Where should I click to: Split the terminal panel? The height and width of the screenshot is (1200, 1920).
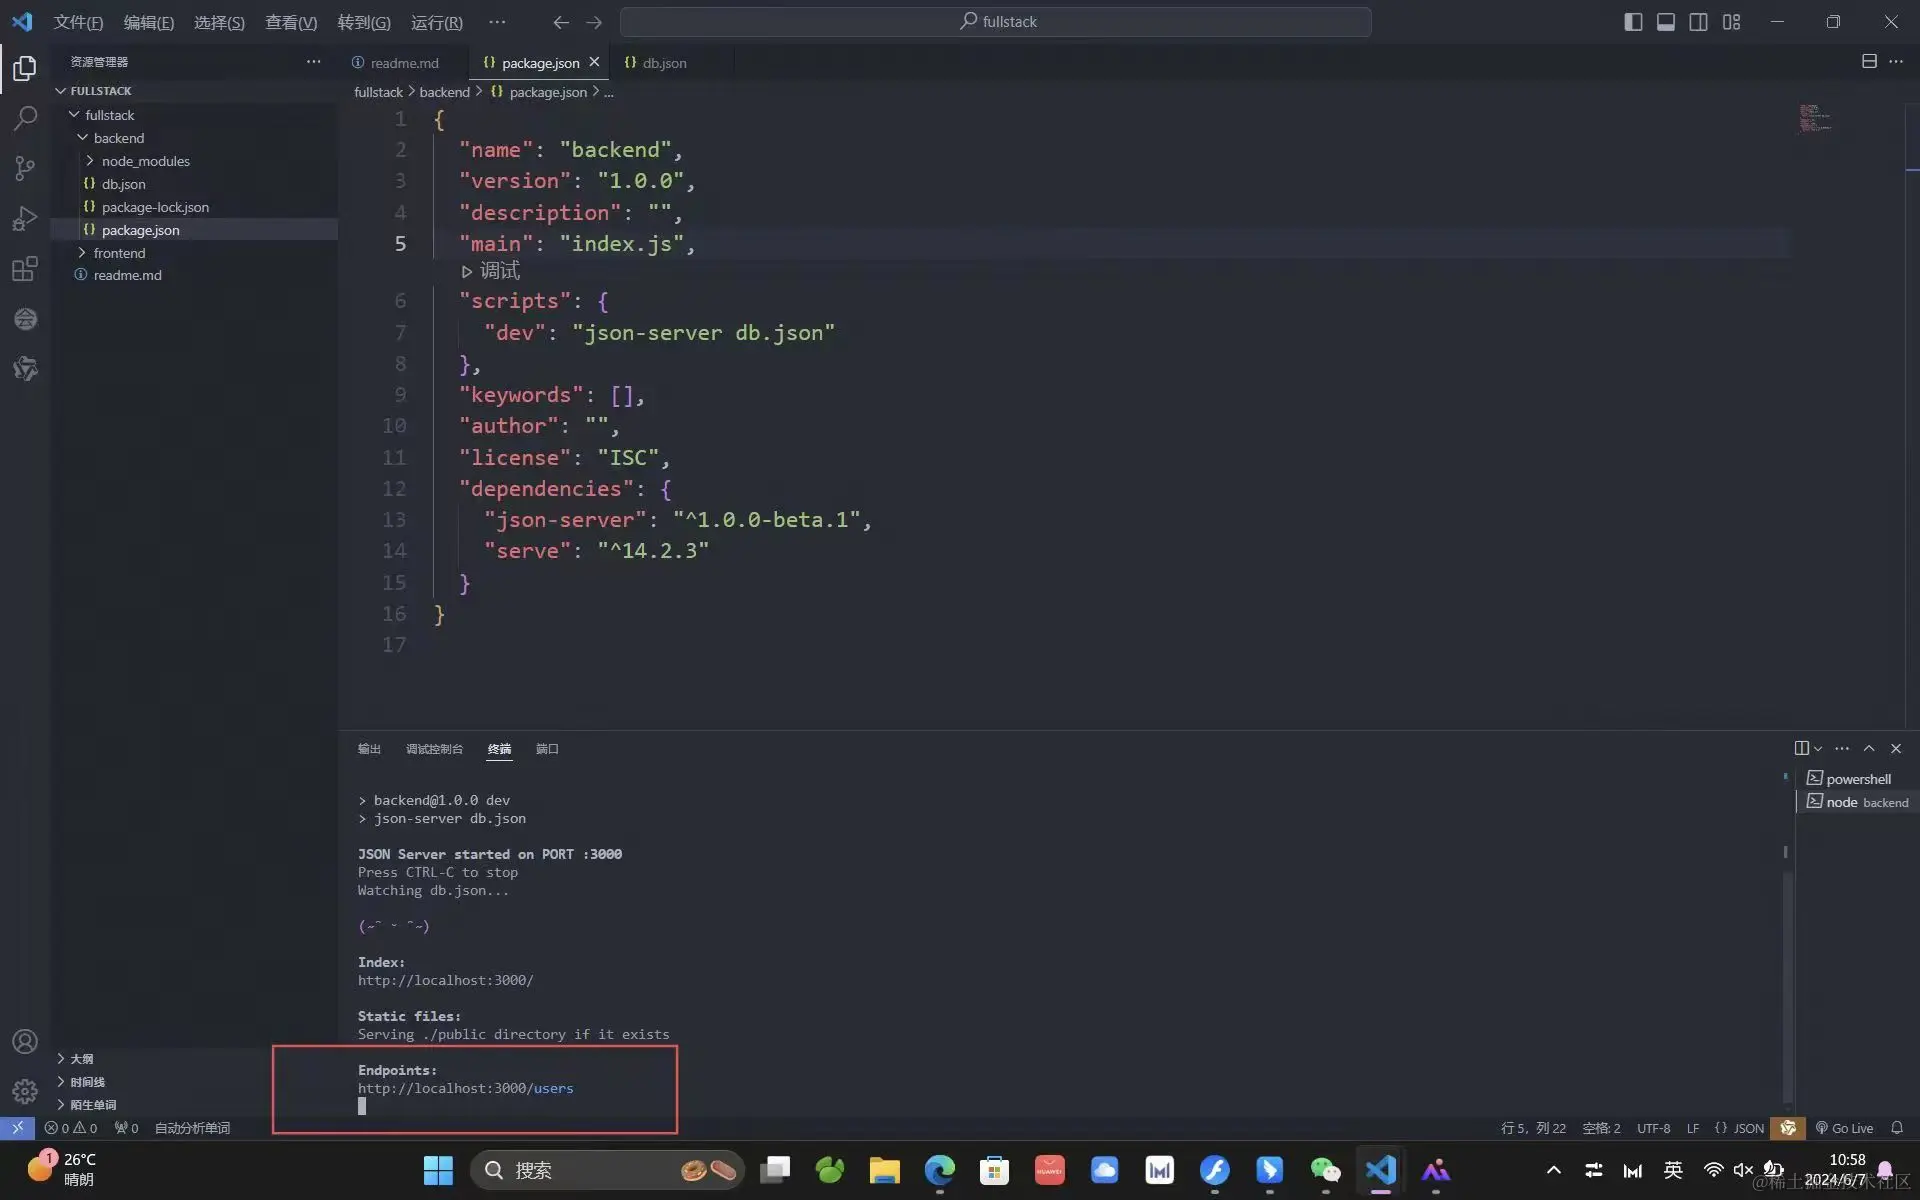[1801, 748]
